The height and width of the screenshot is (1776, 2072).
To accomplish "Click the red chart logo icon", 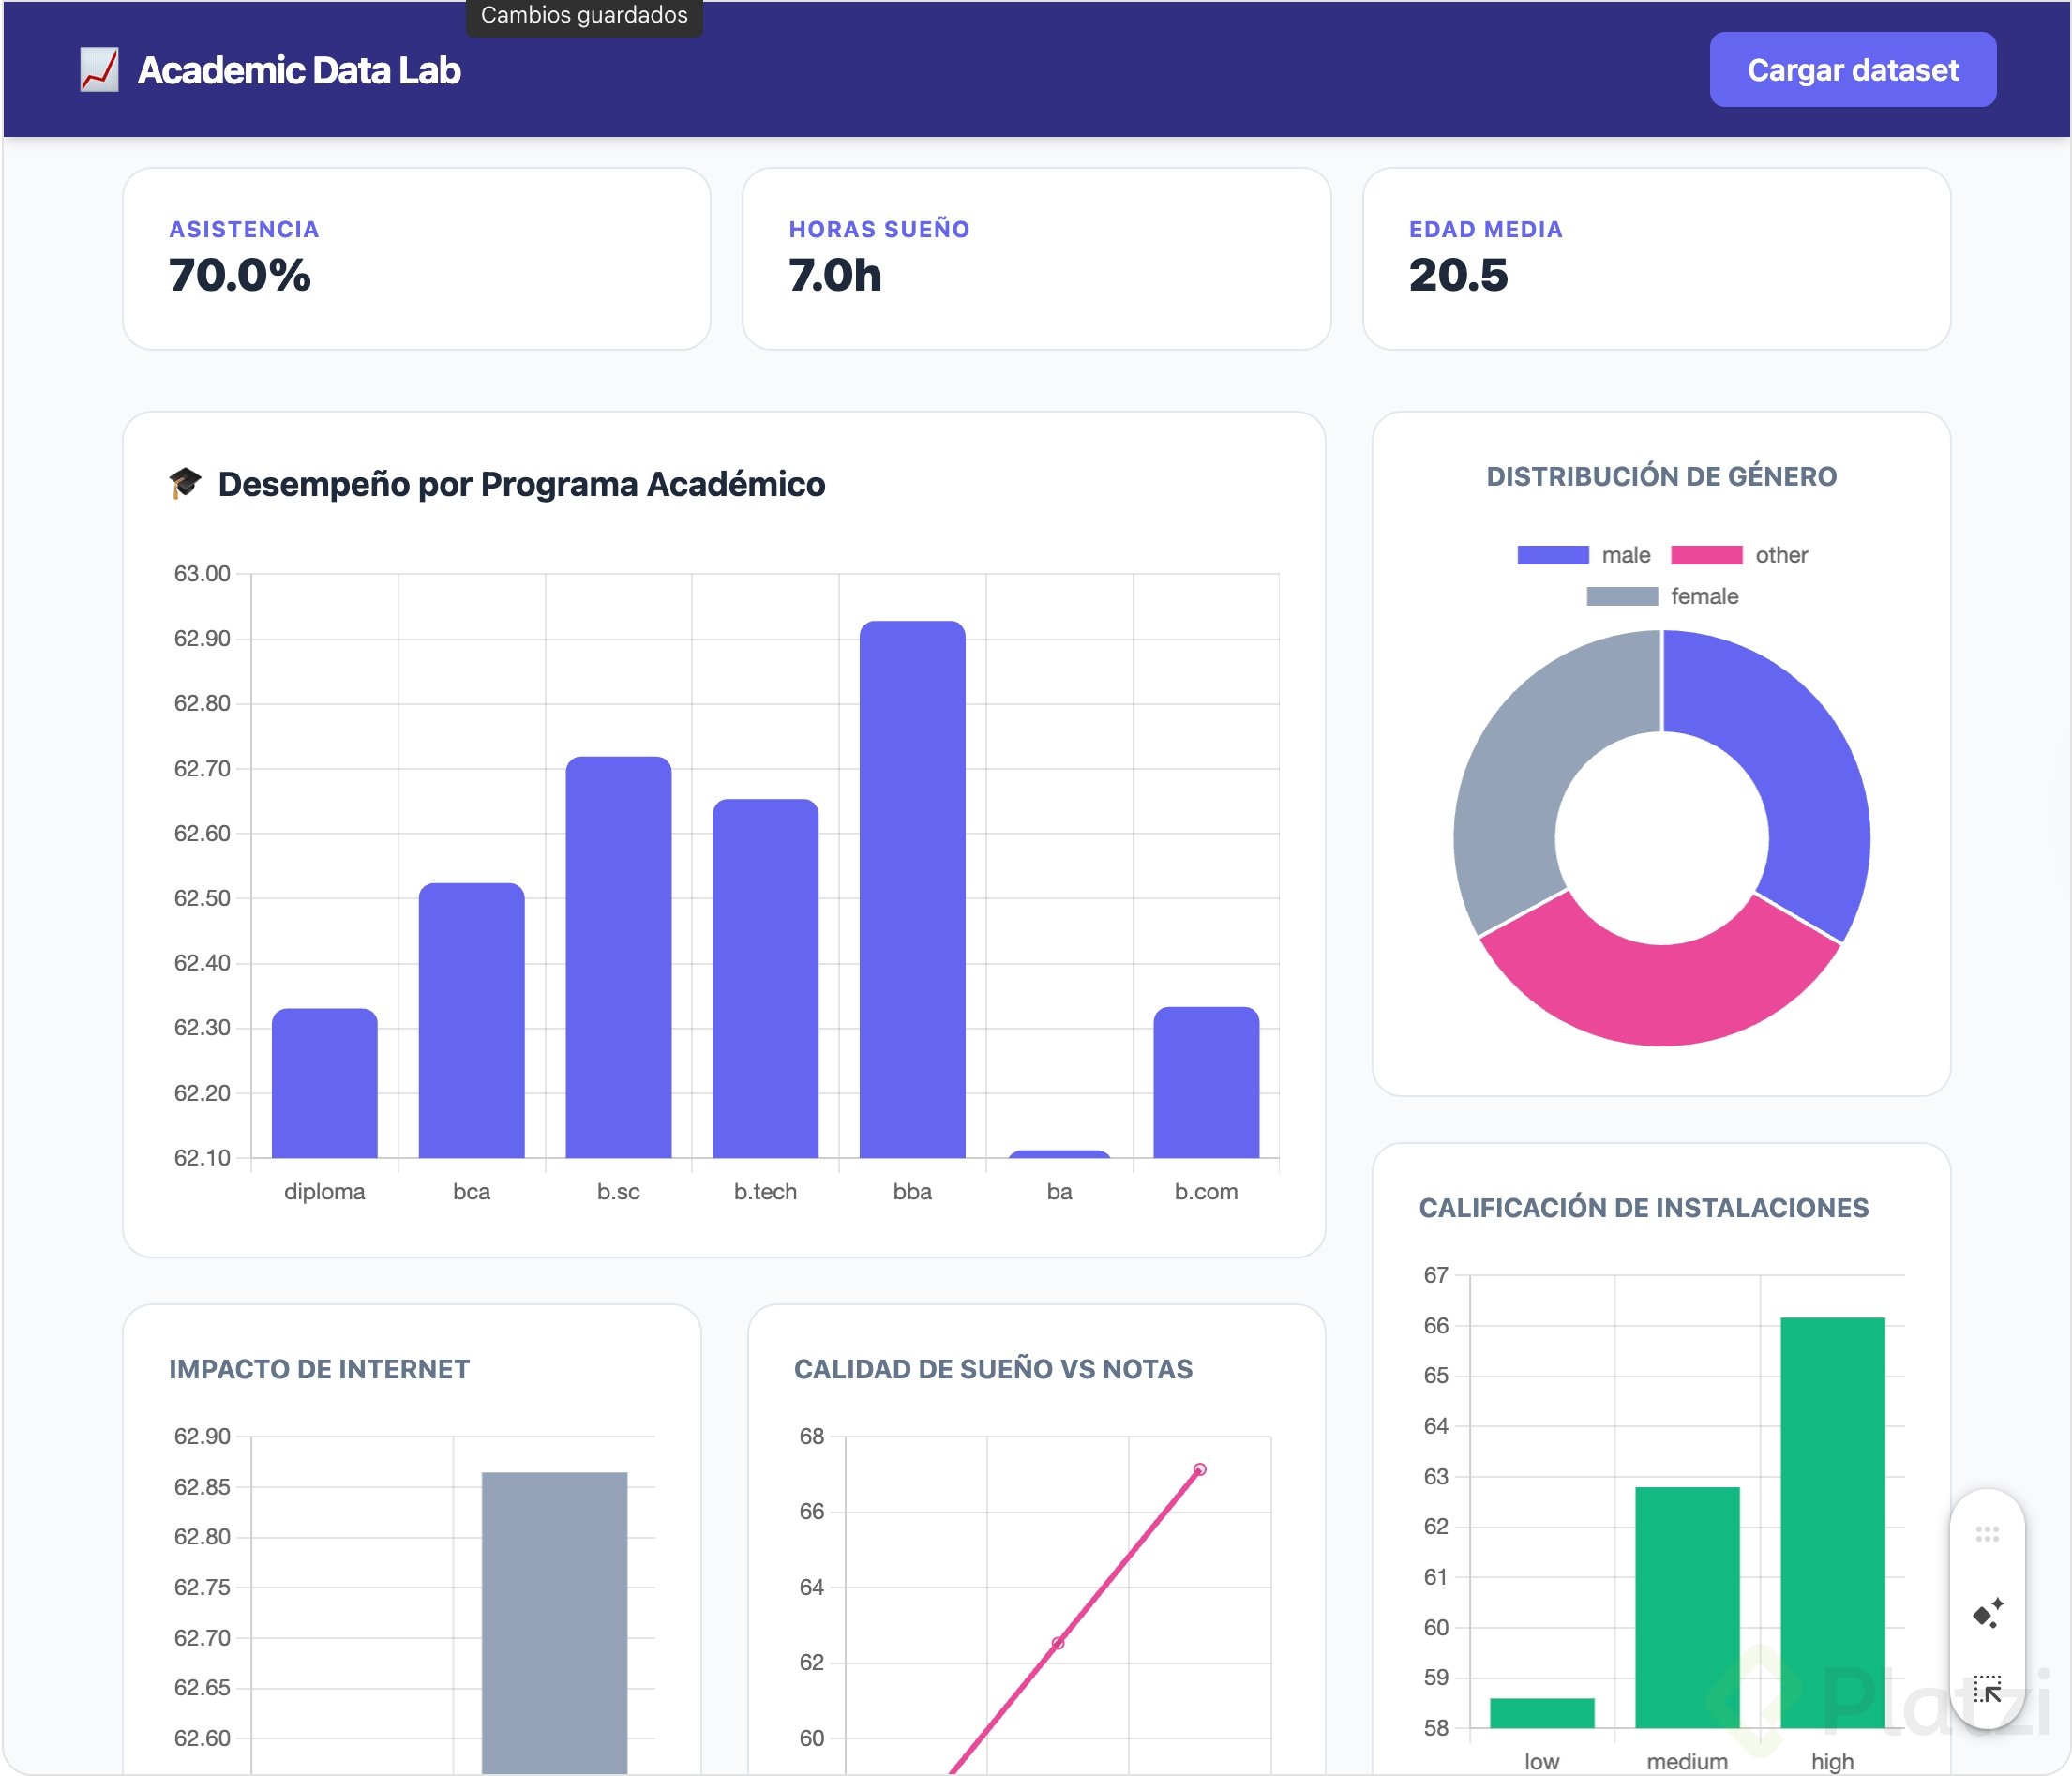I will 99,70.
